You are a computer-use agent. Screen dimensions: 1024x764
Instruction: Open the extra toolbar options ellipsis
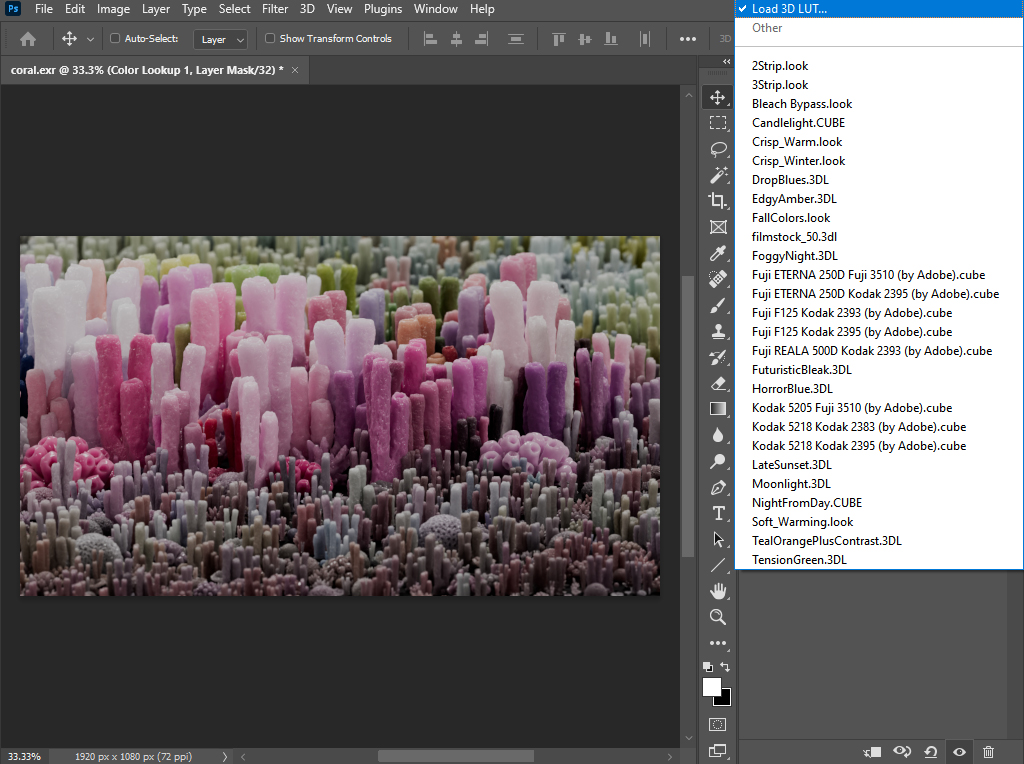click(x=688, y=38)
